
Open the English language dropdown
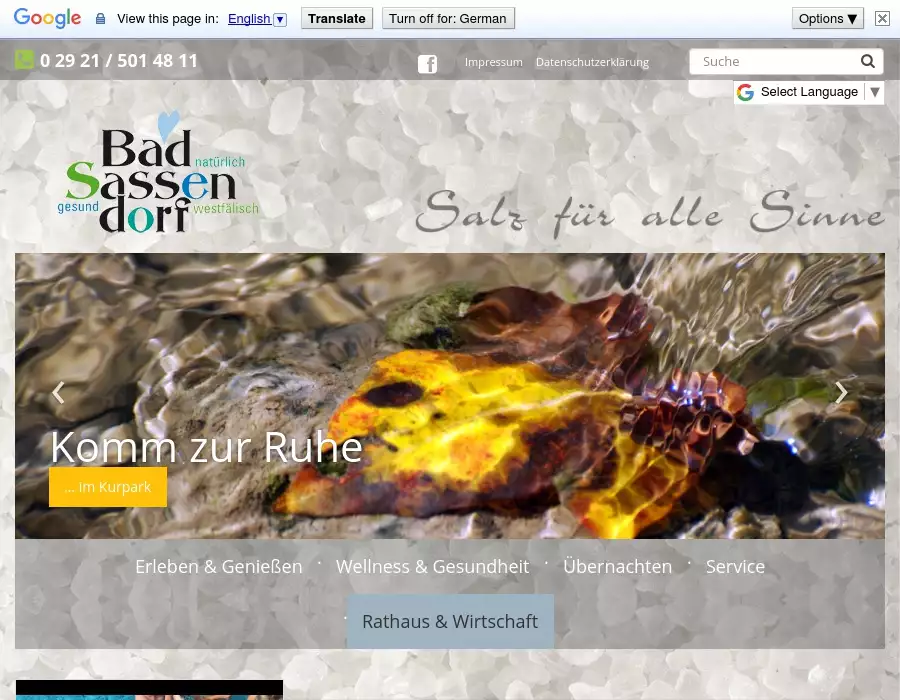(x=257, y=19)
